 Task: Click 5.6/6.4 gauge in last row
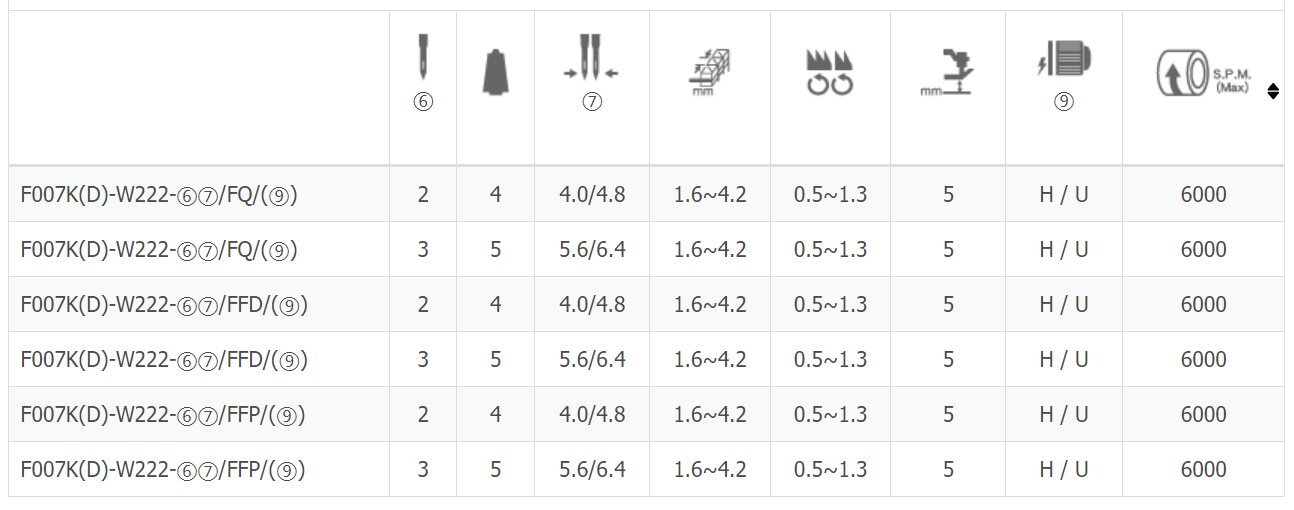(x=592, y=469)
